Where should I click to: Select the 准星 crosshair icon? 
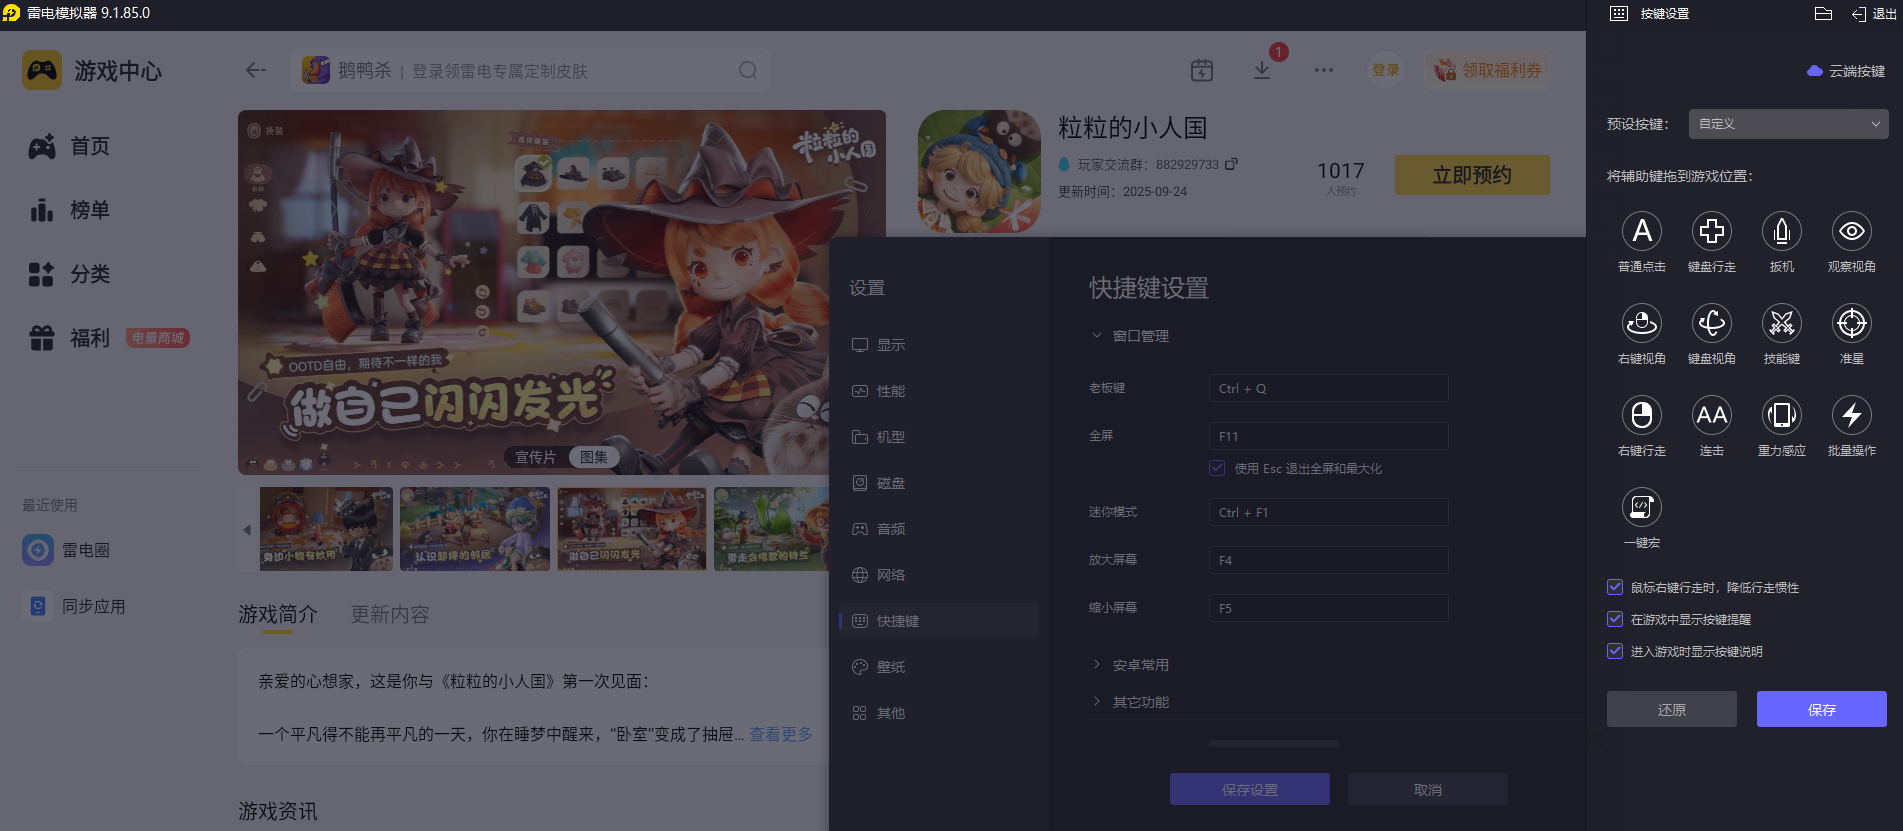coord(1851,323)
